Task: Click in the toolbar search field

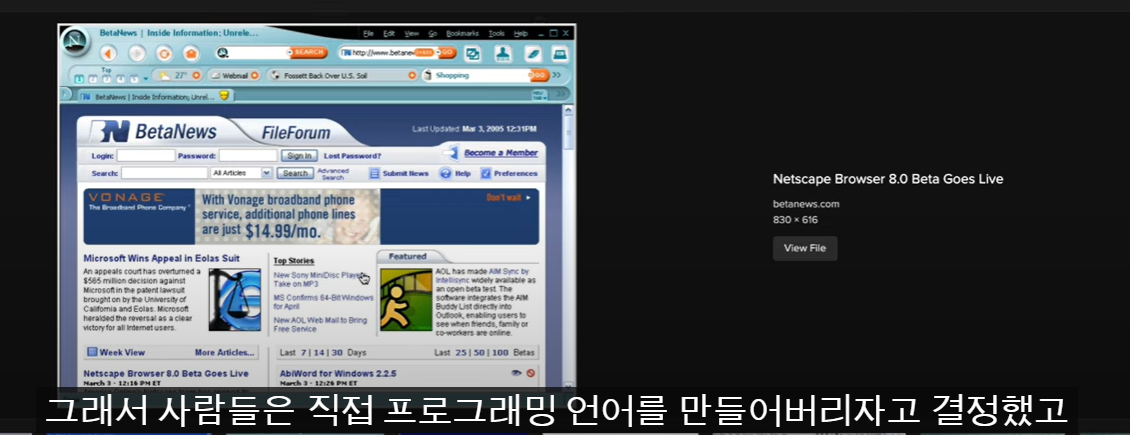Action: coord(256,53)
